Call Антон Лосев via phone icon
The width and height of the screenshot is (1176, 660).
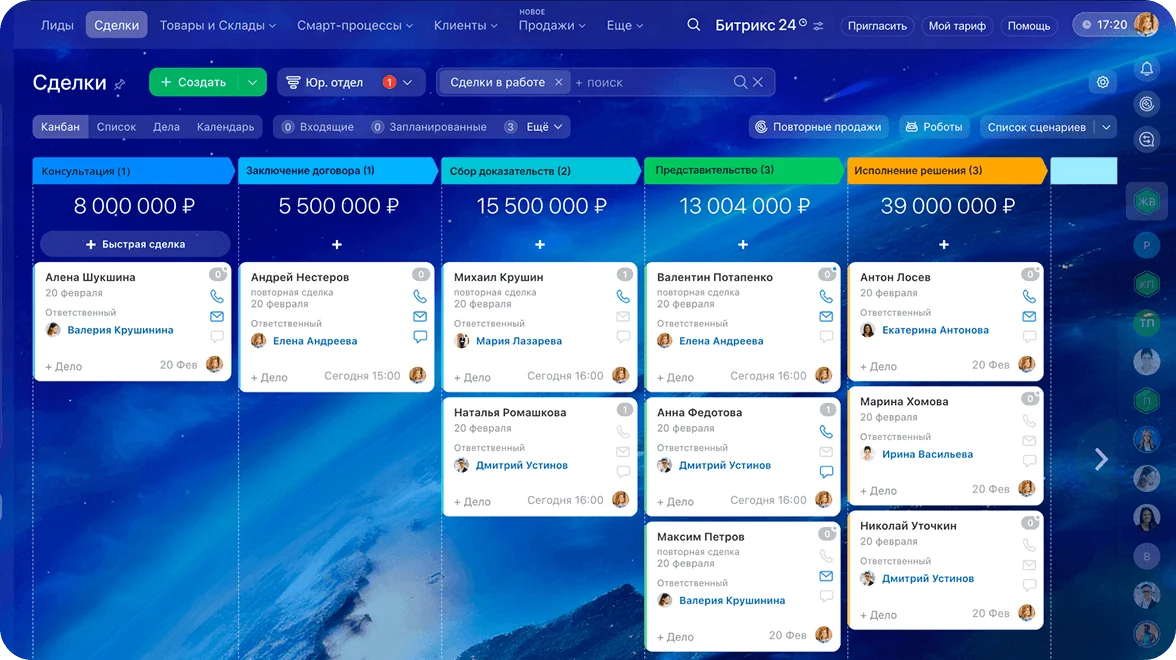tap(1029, 296)
